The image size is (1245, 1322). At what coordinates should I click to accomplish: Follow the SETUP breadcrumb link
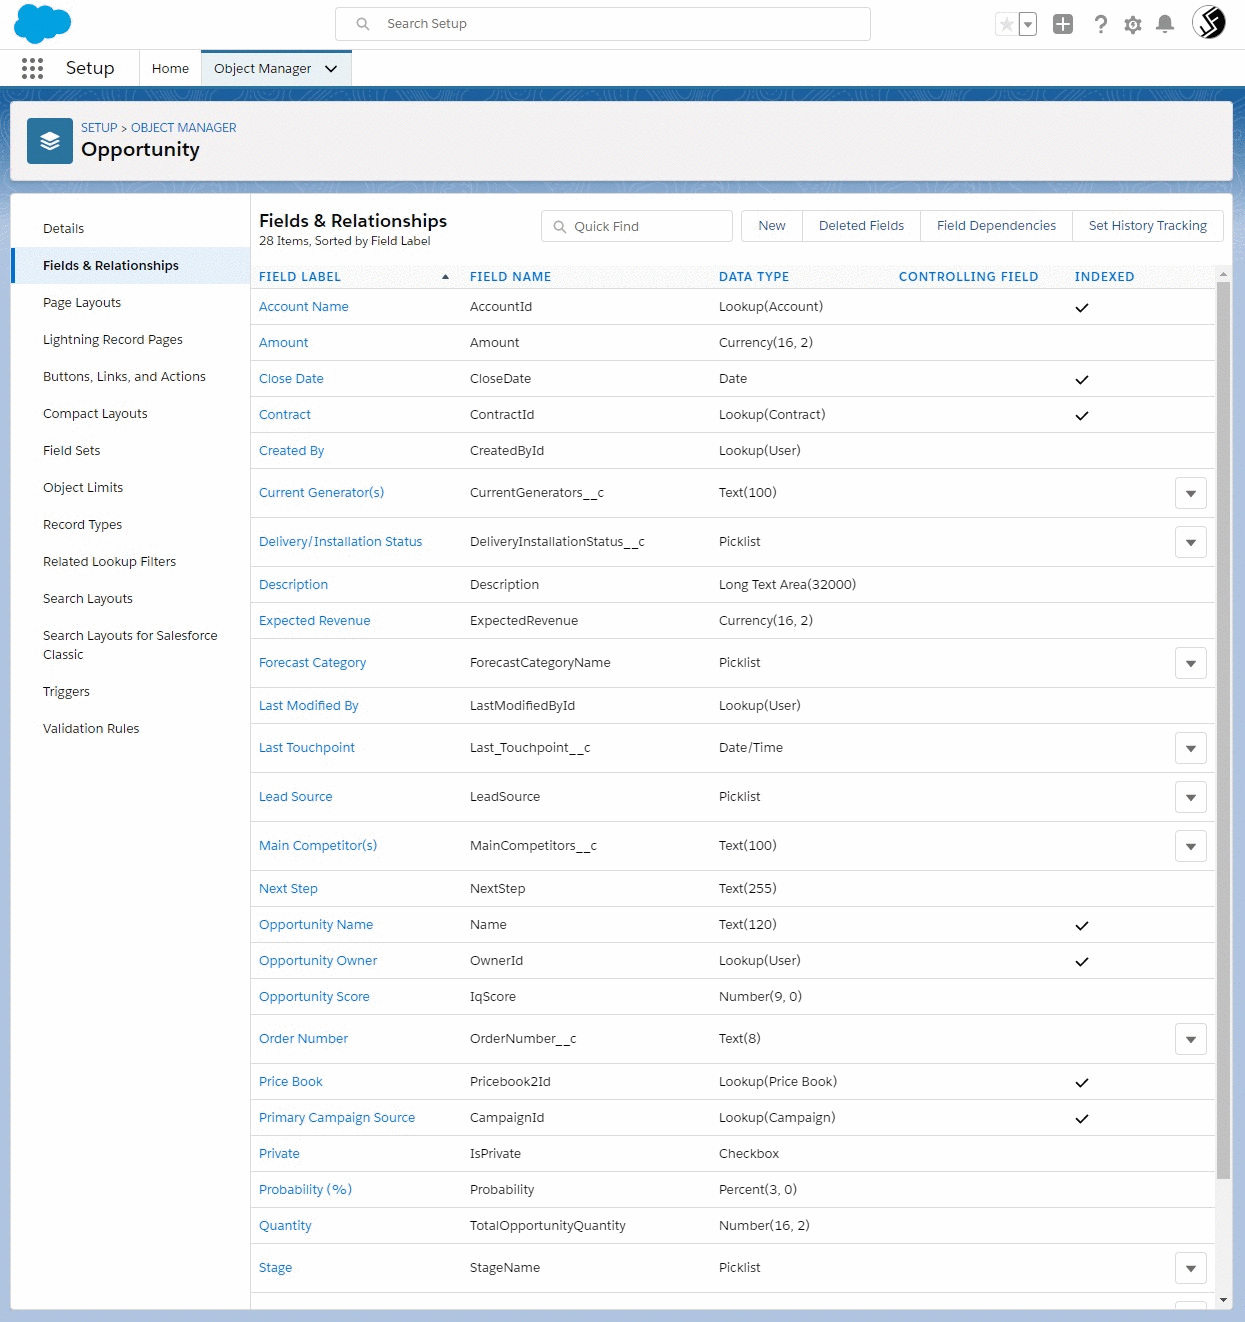pyautogui.click(x=99, y=128)
